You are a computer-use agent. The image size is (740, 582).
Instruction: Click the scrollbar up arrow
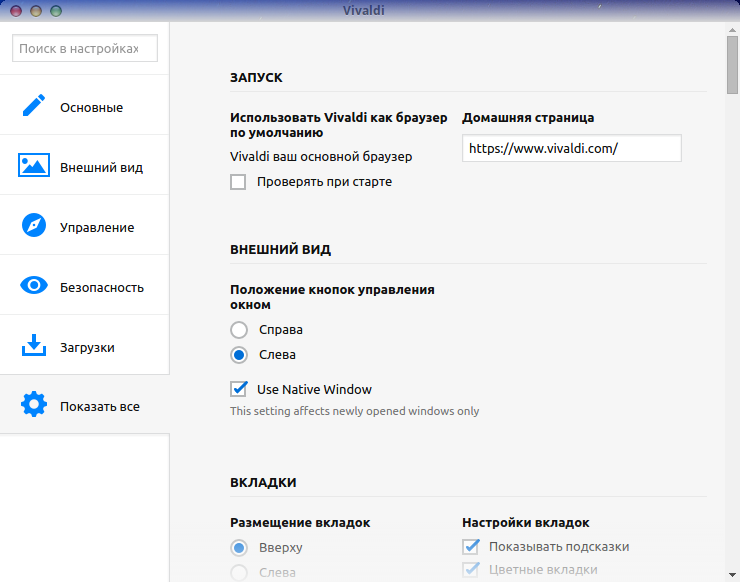click(732, 29)
